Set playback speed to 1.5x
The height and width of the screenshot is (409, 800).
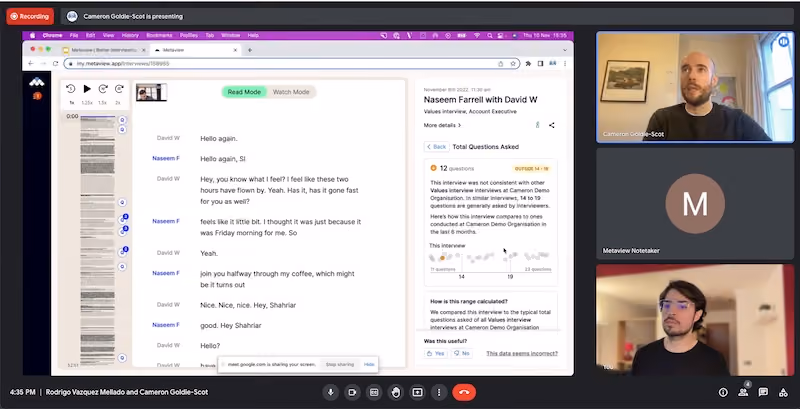[x=103, y=103]
